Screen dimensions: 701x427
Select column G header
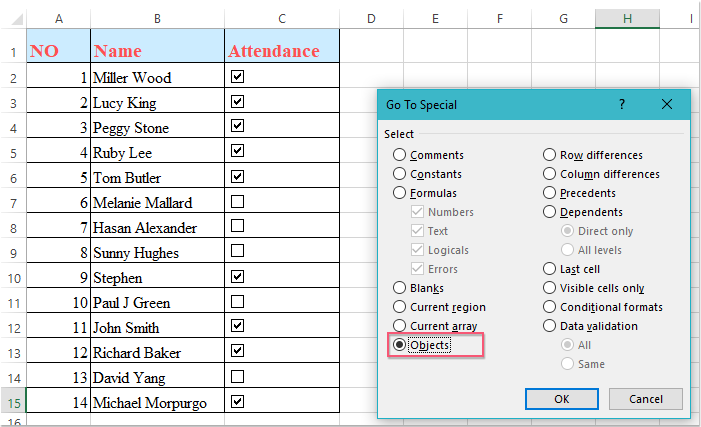563,19
